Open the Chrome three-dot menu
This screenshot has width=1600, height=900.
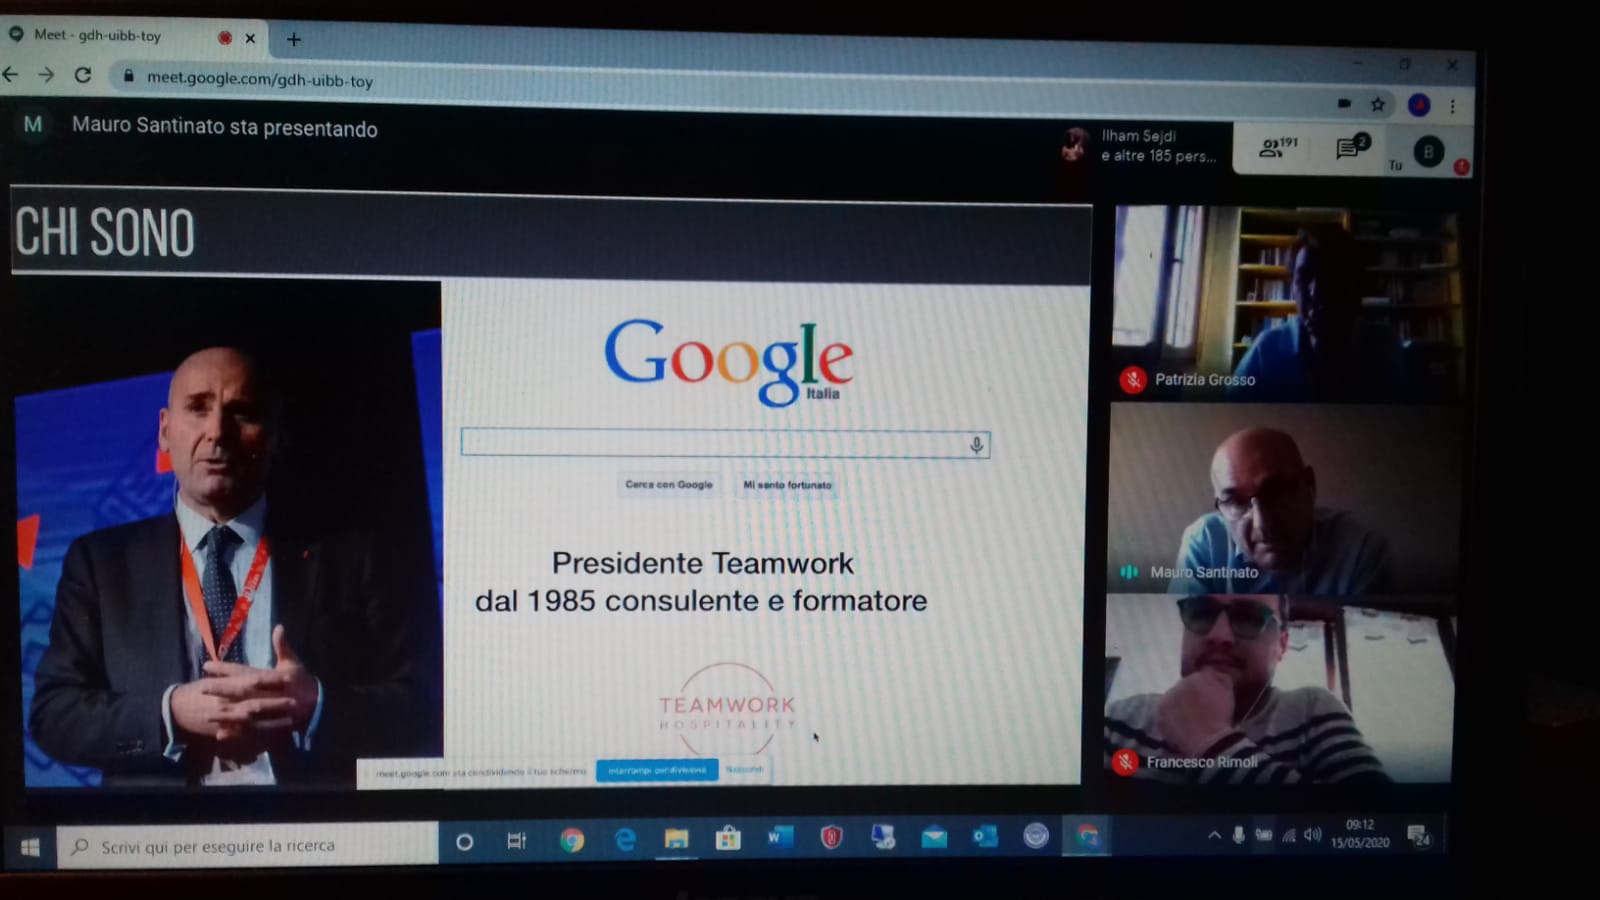point(1453,106)
